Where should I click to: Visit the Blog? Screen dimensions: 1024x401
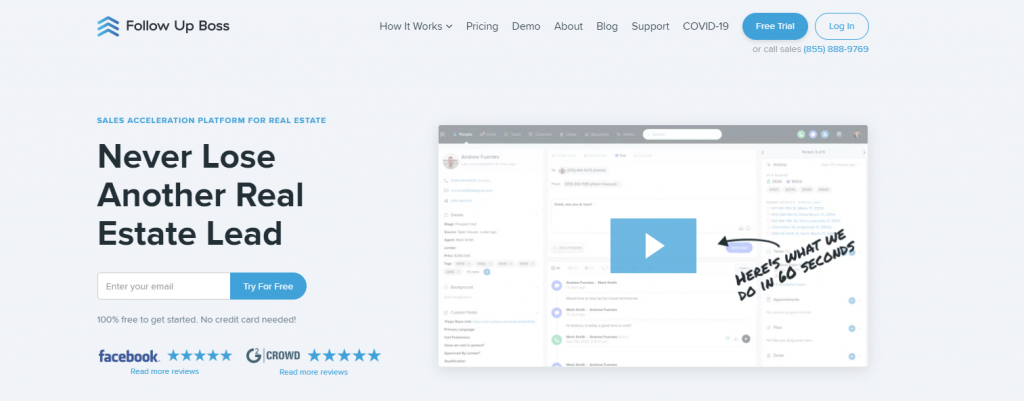(607, 26)
